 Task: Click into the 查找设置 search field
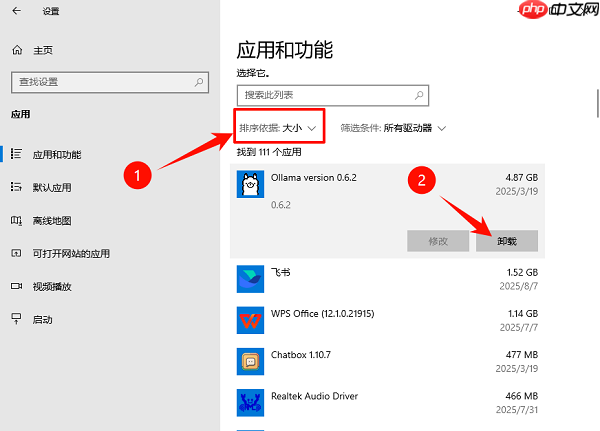pyautogui.click(x=110, y=82)
